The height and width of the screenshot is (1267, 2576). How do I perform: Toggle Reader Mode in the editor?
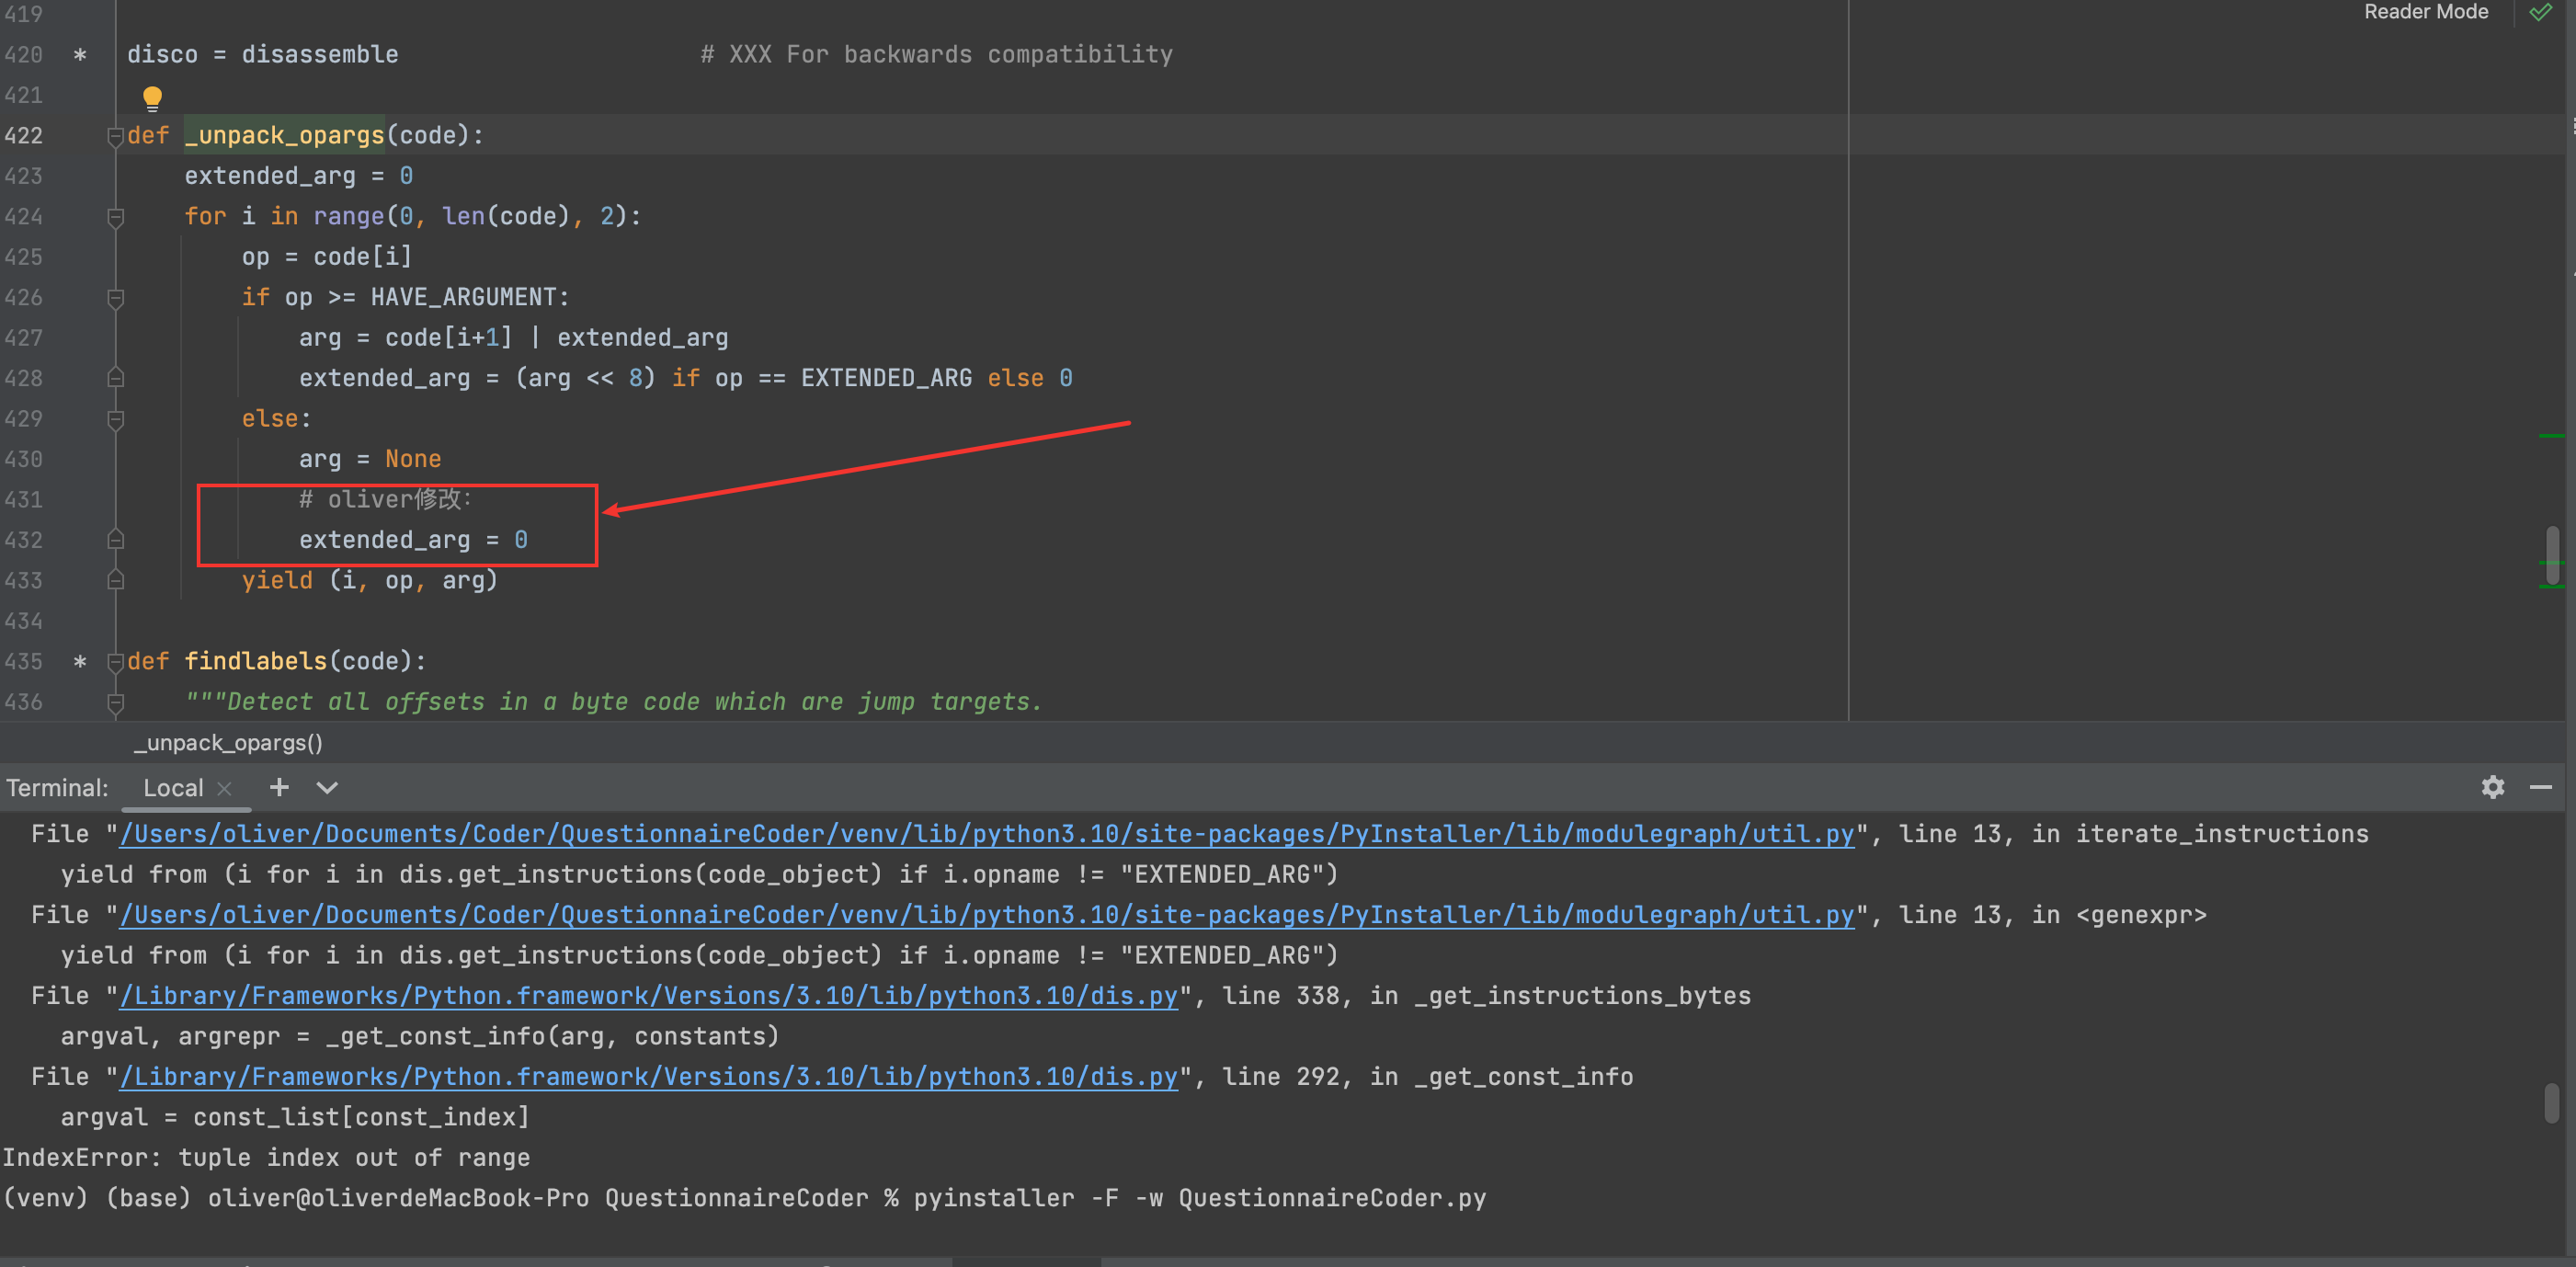[2425, 12]
